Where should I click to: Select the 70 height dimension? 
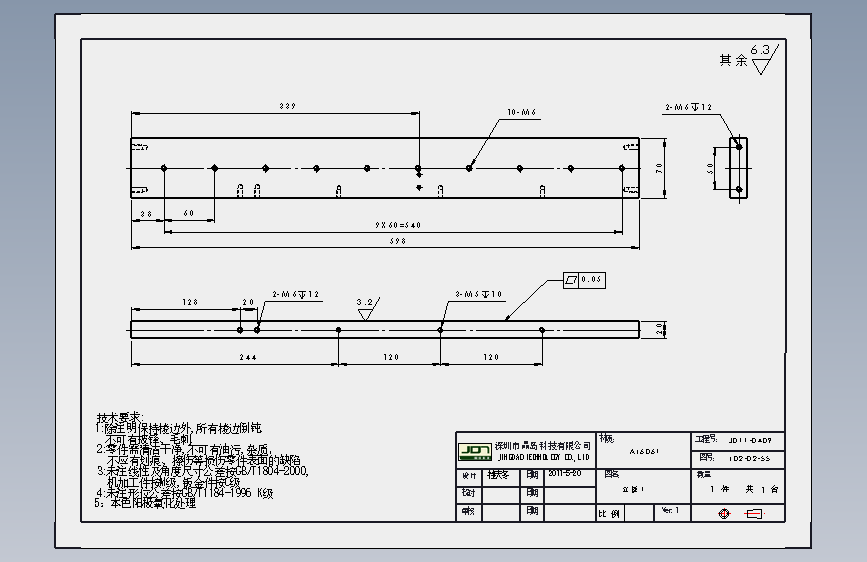[x=659, y=168]
